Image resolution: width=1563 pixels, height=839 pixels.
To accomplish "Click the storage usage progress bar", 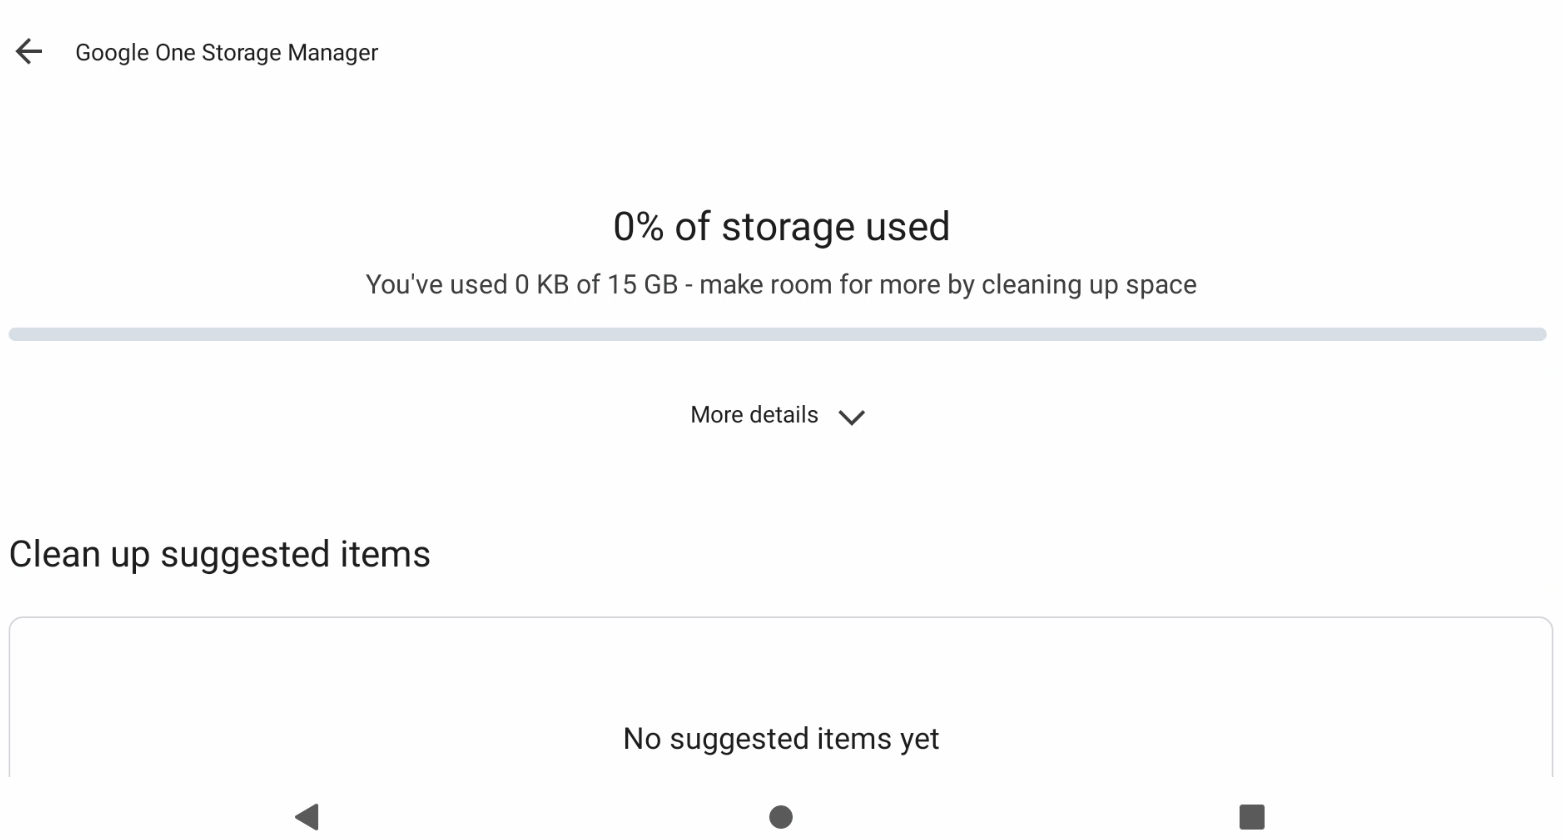I will click(x=777, y=334).
